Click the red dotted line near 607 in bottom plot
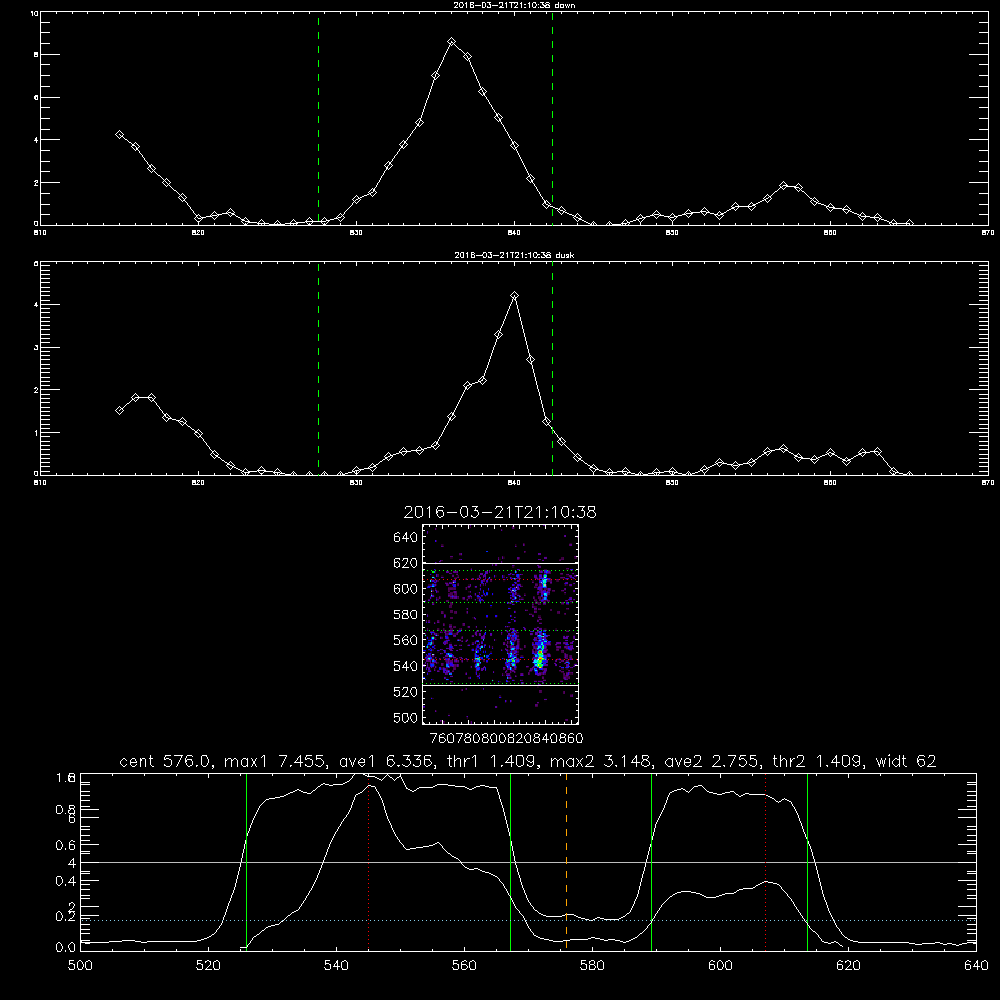Viewport: 1000px width, 1000px height. [765, 862]
